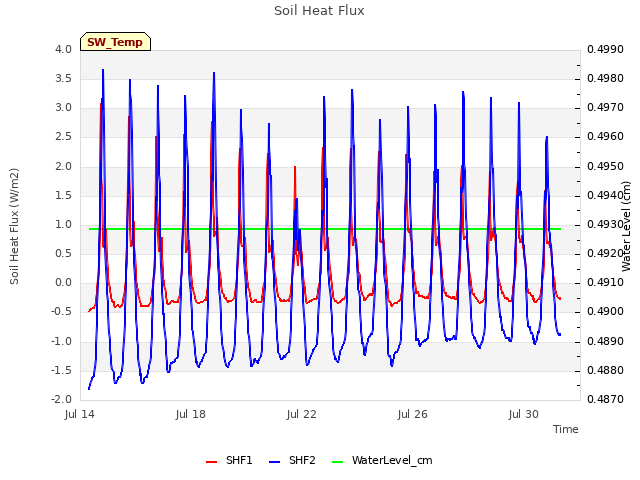Click the red SHF1 legend swatch

pyautogui.click(x=211, y=462)
